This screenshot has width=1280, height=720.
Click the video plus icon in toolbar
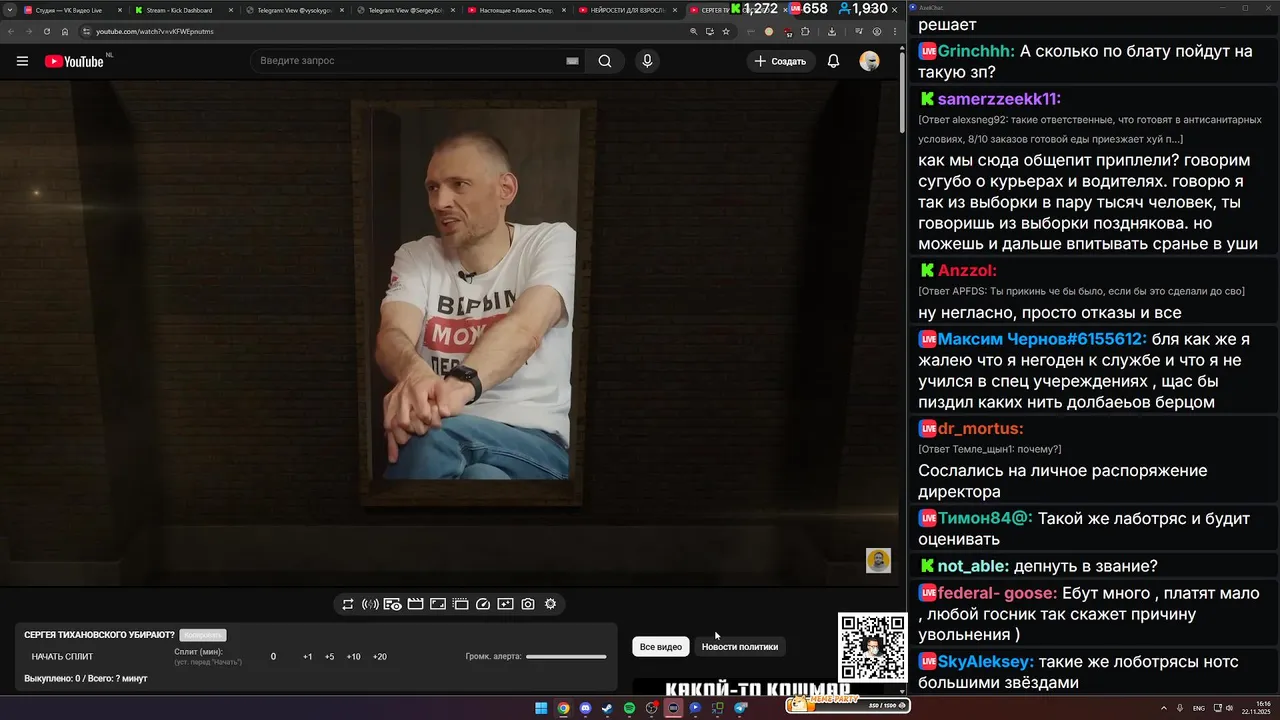(505, 604)
